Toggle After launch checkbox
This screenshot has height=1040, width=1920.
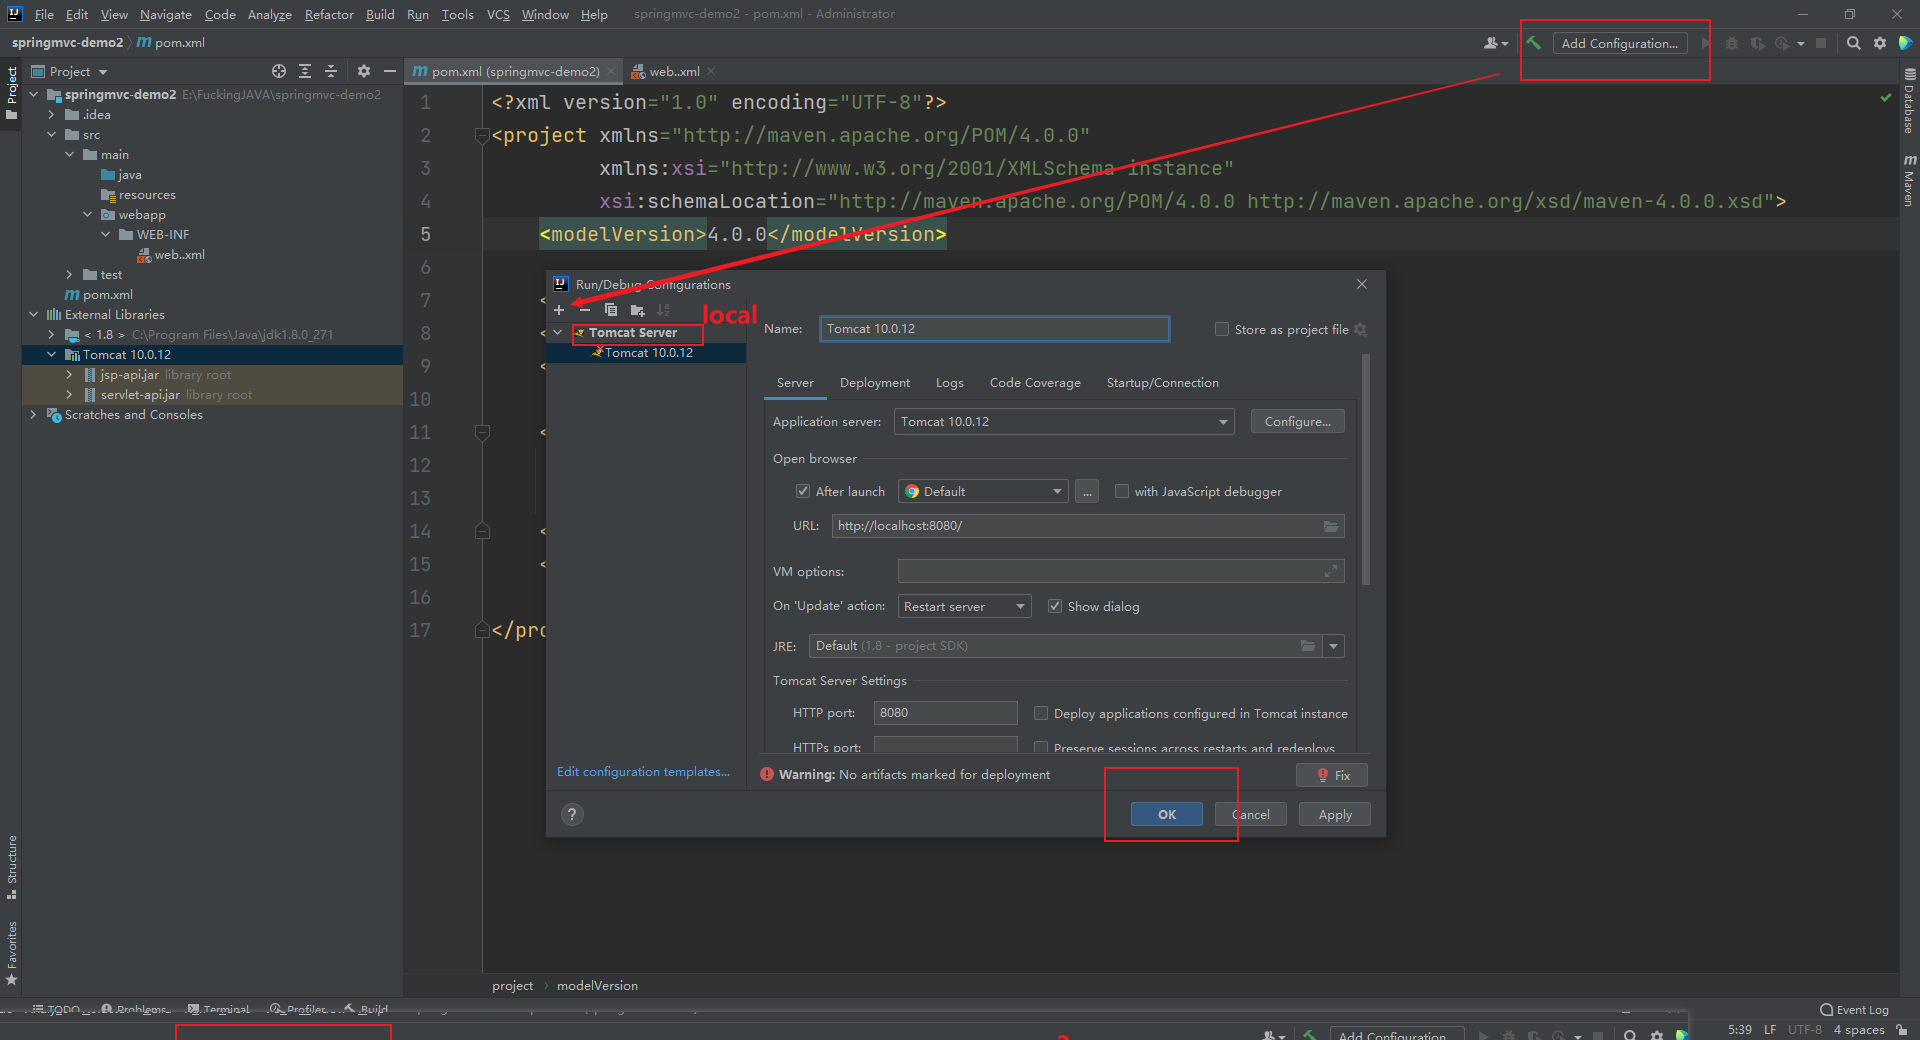click(x=802, y=491)
